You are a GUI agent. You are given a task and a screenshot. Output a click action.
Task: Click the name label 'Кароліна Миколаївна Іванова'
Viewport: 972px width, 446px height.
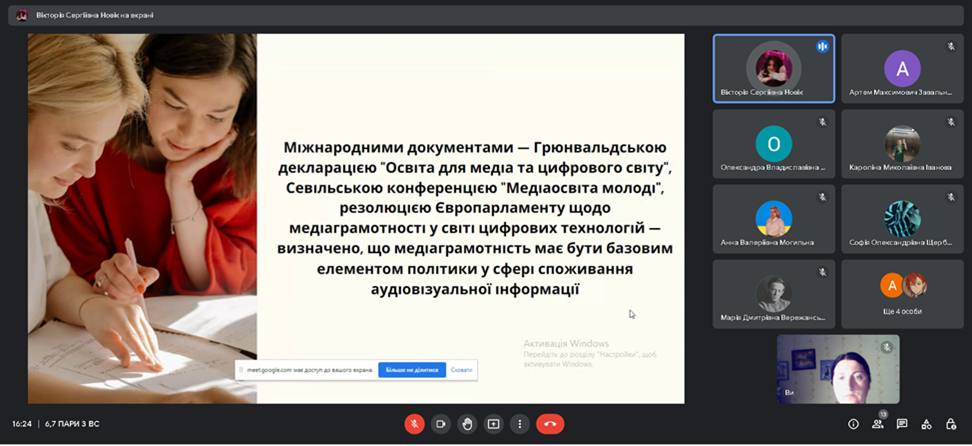click(x=900, y=167)
